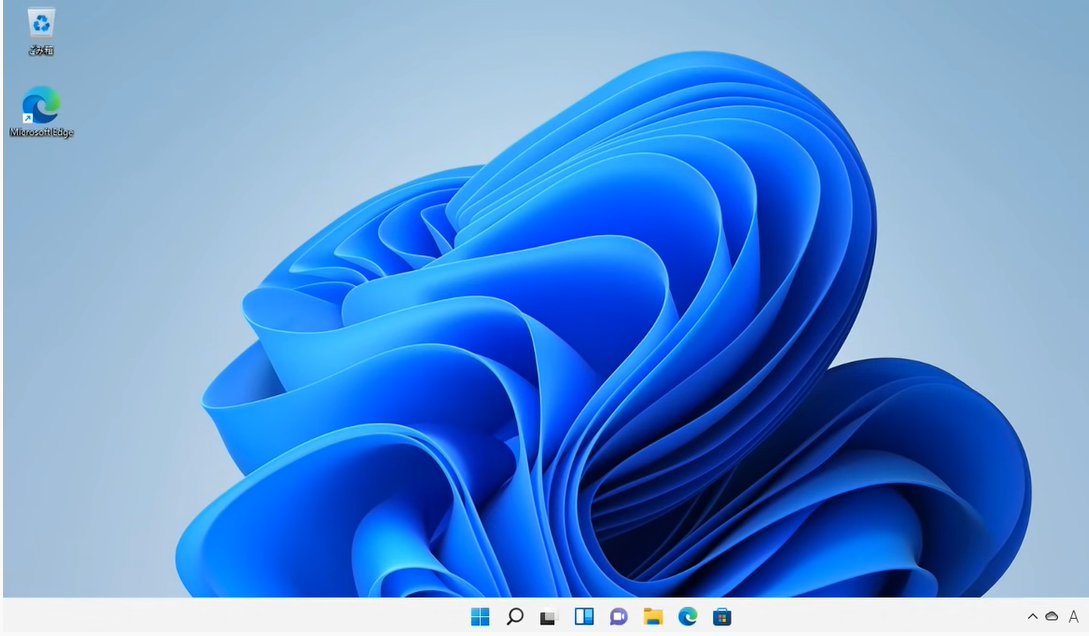
Task: Toggle the IME input mode indicator A
Action: pyautogui.click(x=1073, y=617)
